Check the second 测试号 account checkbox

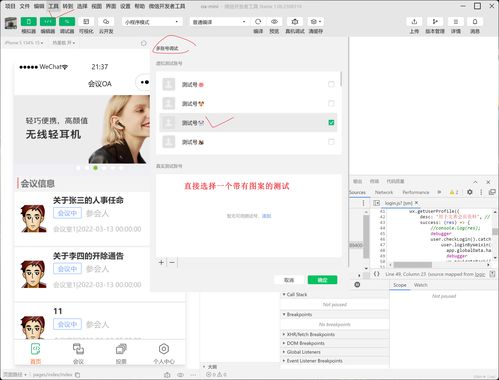pyautogui.click(x=331, y=103)
